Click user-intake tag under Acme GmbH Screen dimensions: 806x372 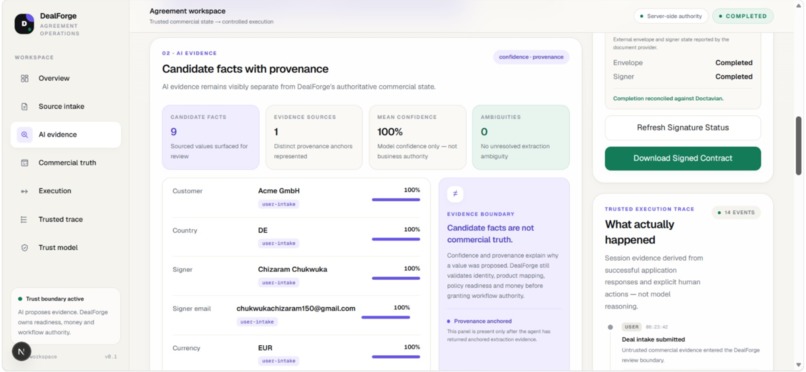(279, 204)
